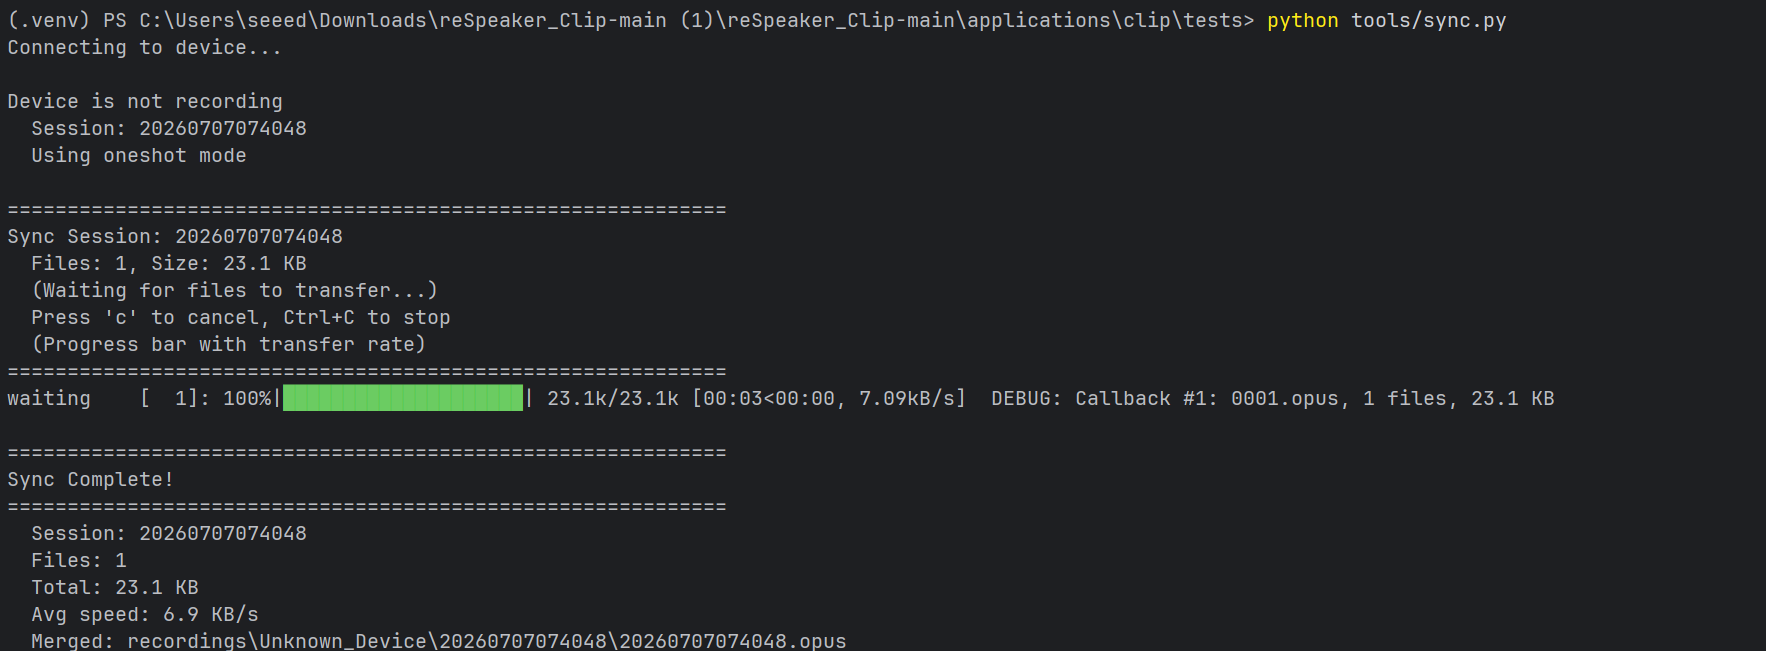Click the 'Connecting to device...' line
The width and height of the screenshot is (1766, 651).
pyautogui.click(x=145, y=48)
